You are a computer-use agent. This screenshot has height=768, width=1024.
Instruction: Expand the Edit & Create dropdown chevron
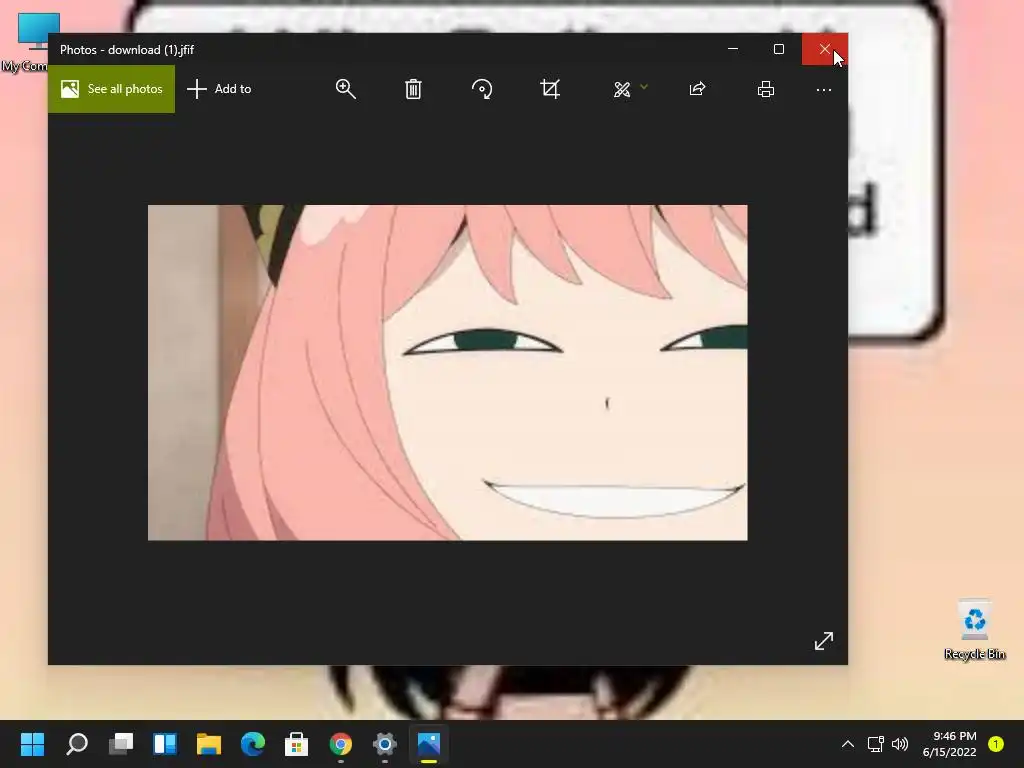[644, 87]
